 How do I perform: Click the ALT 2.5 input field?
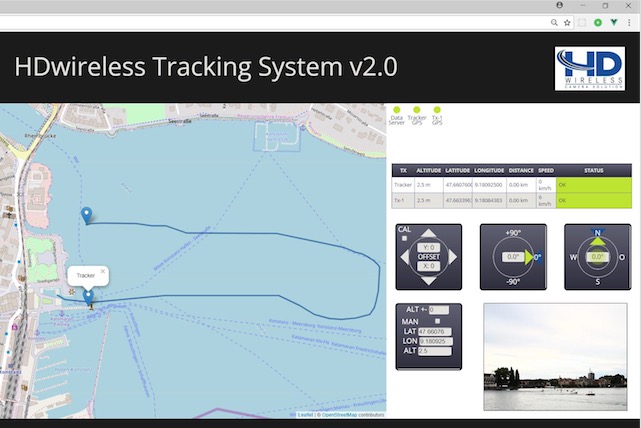point(435,351)
